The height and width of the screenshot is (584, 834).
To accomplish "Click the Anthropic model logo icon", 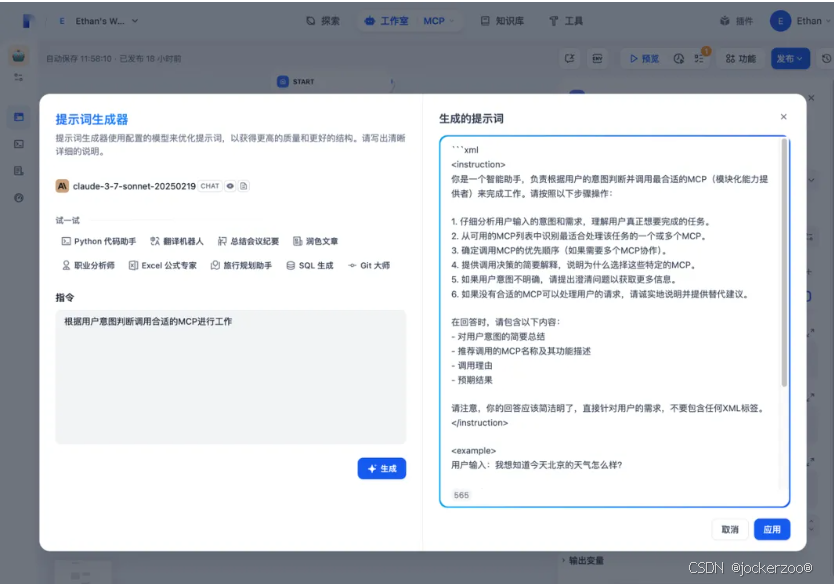I will [62, 186].
